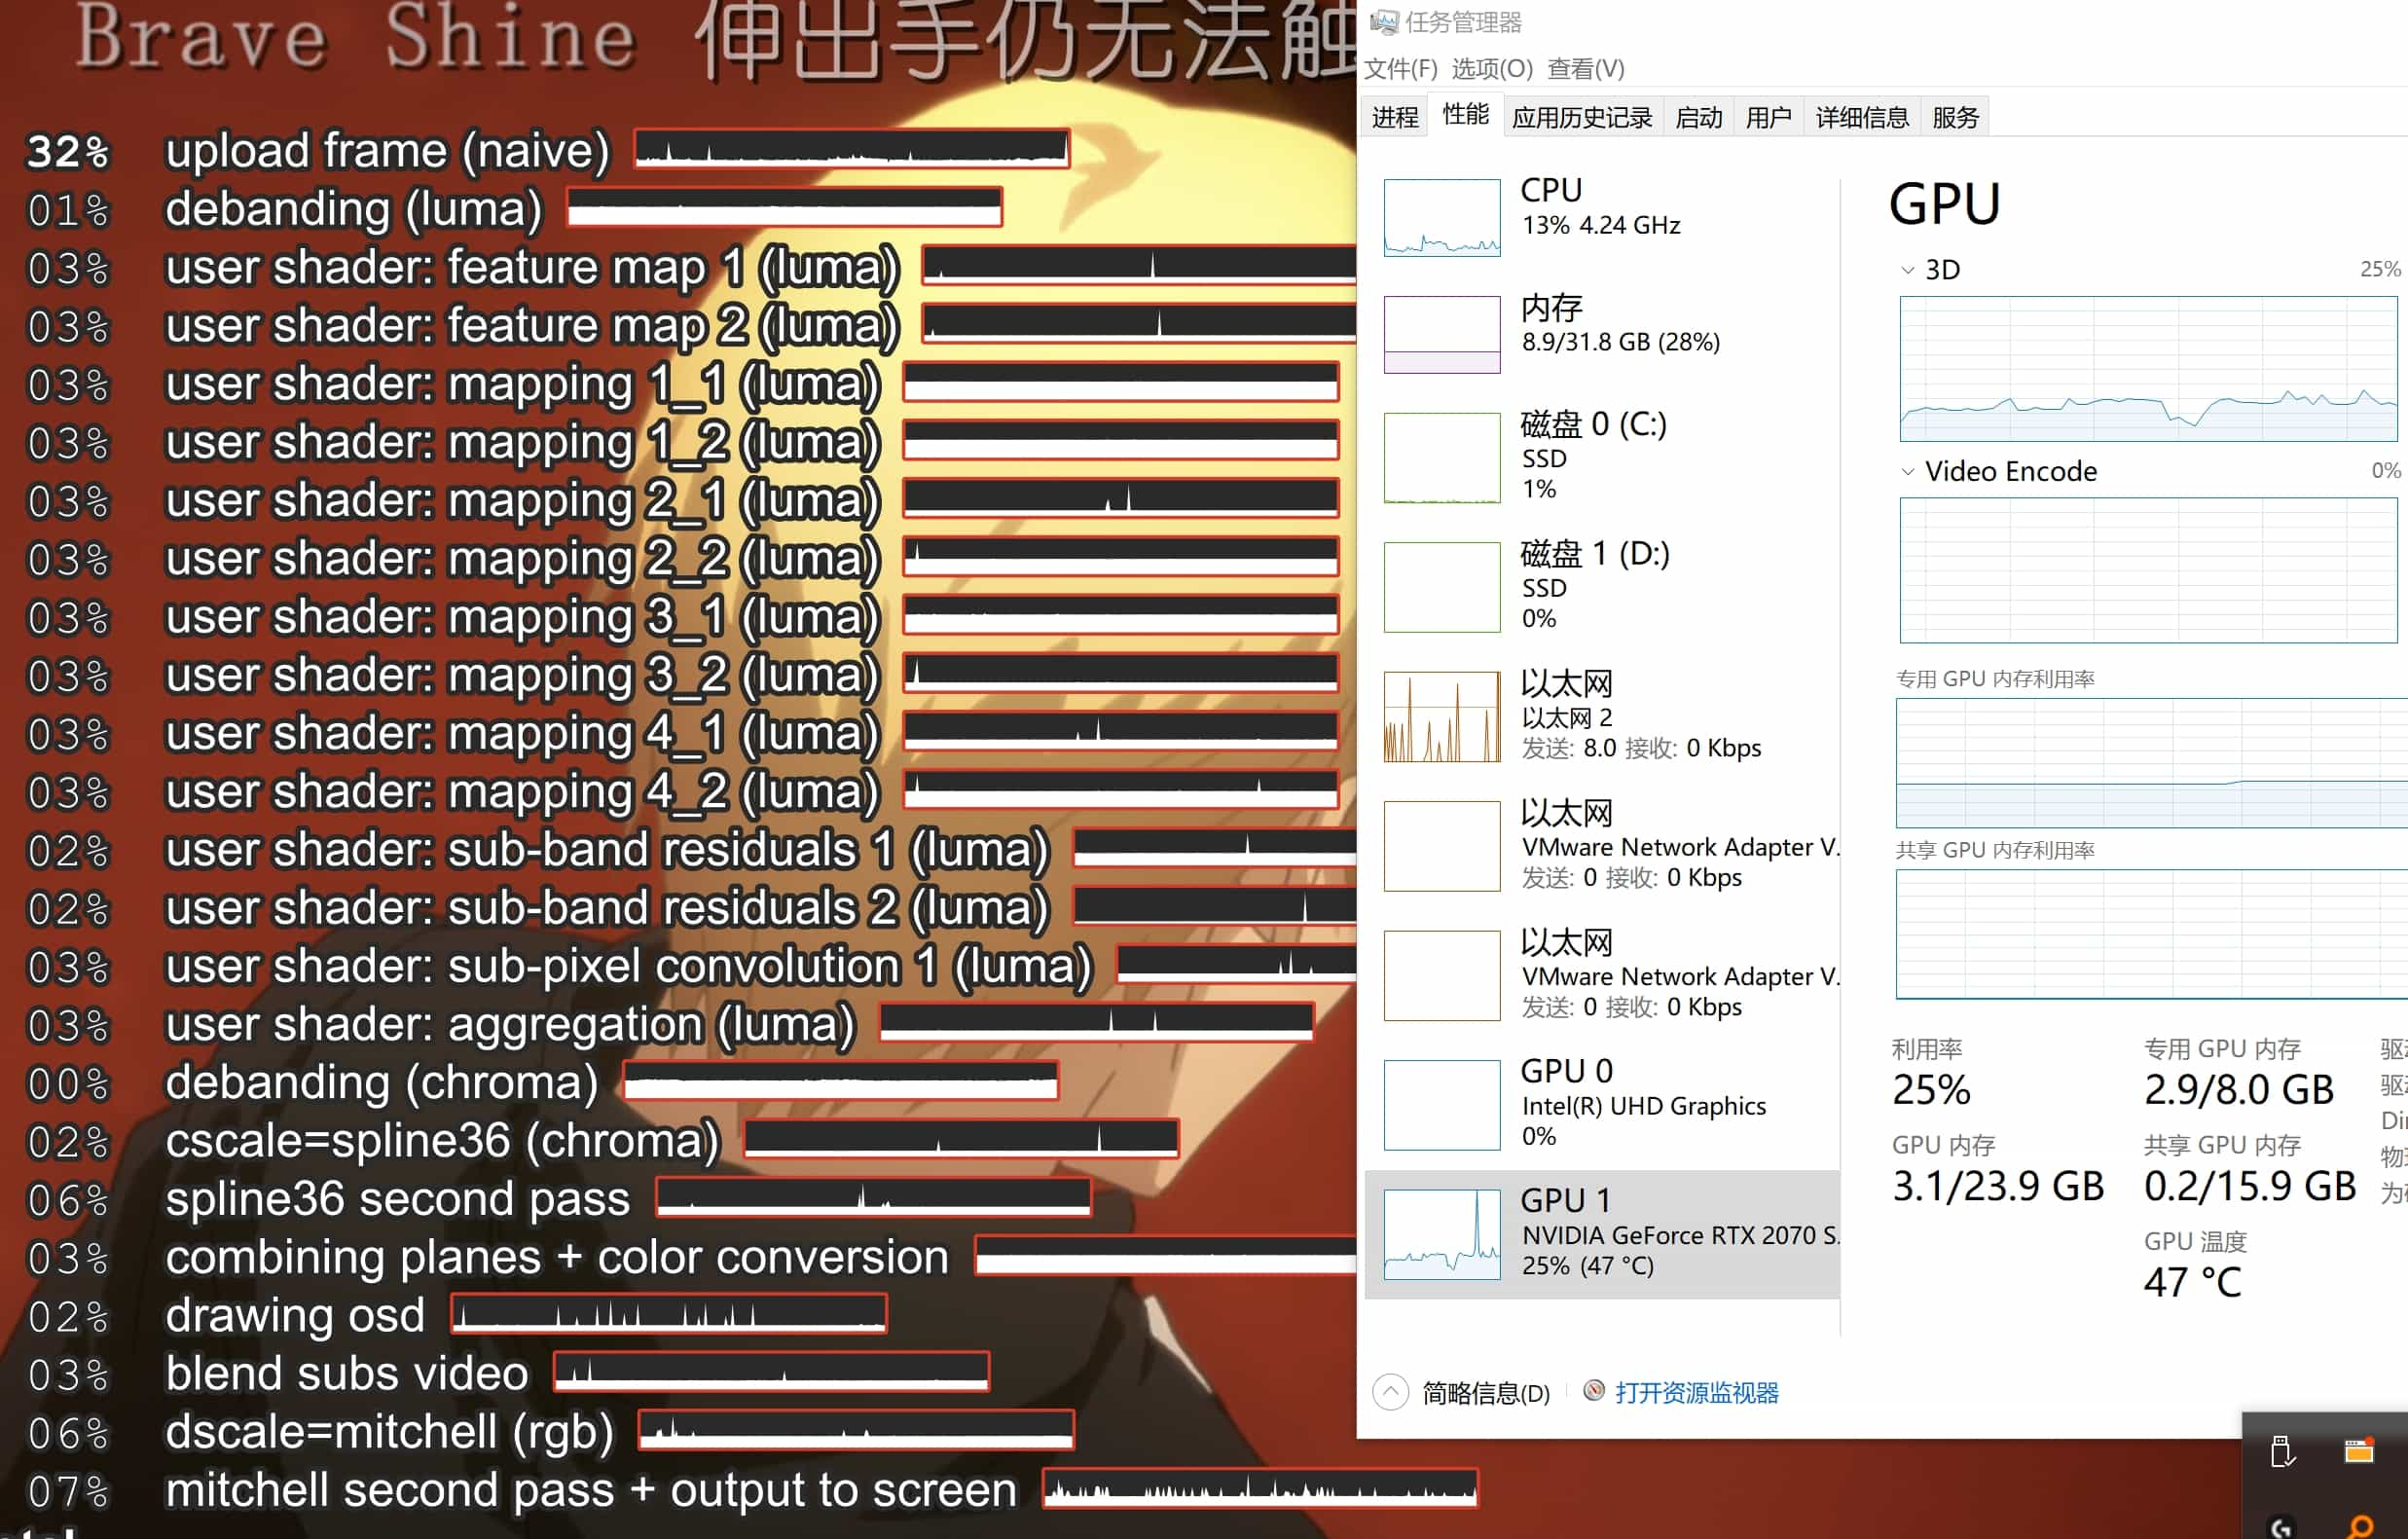Click the Video Encode graph
The width and height of the screenshot is (2408, 1539).
(x=2148, y=570)
